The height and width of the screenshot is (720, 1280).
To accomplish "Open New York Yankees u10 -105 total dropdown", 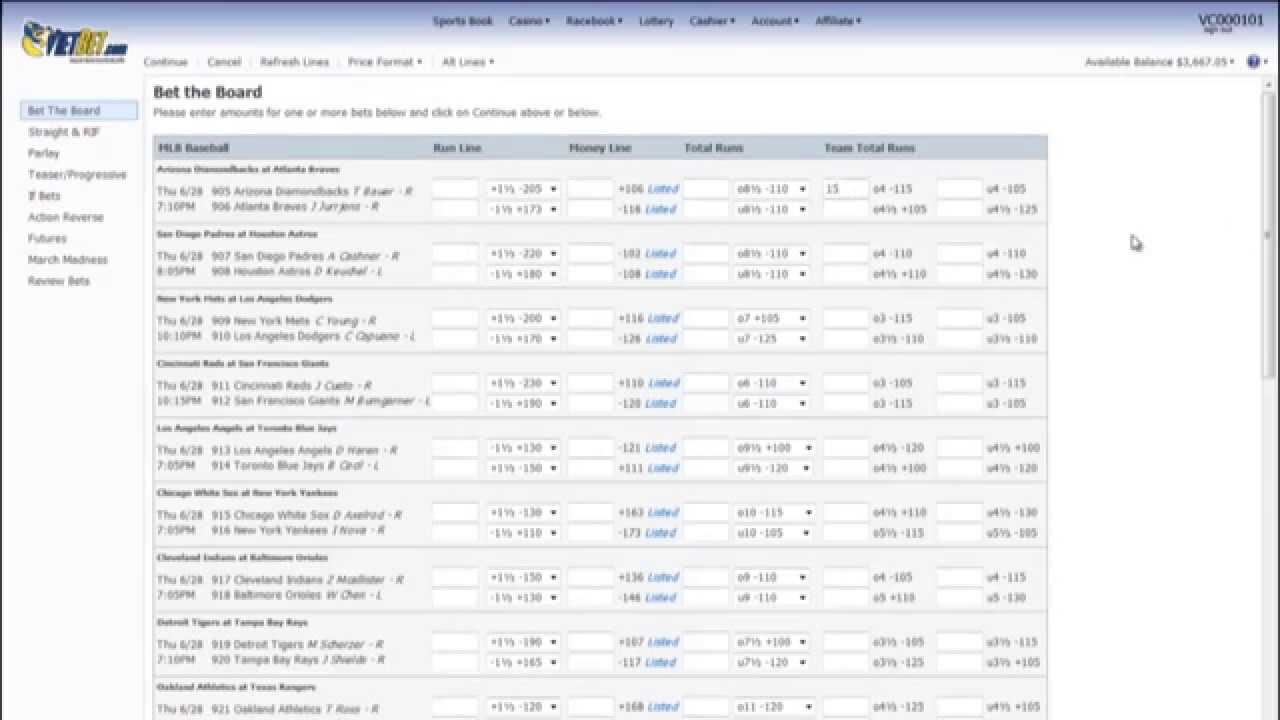I will 775,533.
